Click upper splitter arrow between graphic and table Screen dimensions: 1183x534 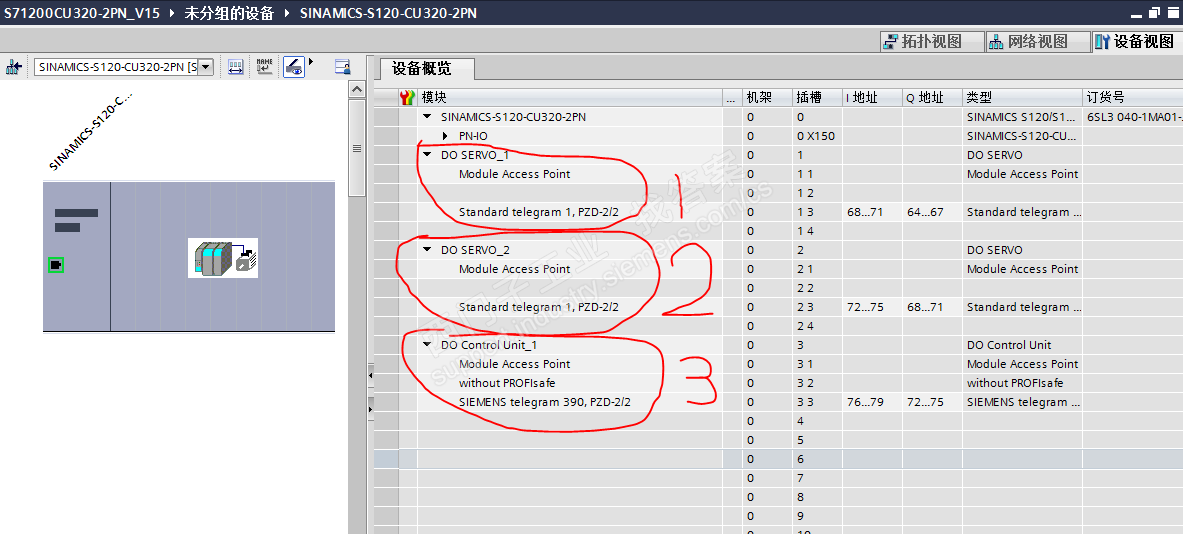pyautogui.click(x=370, y=374)
